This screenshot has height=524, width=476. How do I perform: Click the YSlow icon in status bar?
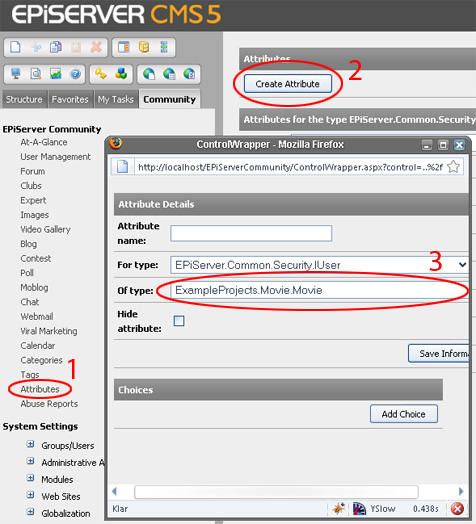[359, 509]
